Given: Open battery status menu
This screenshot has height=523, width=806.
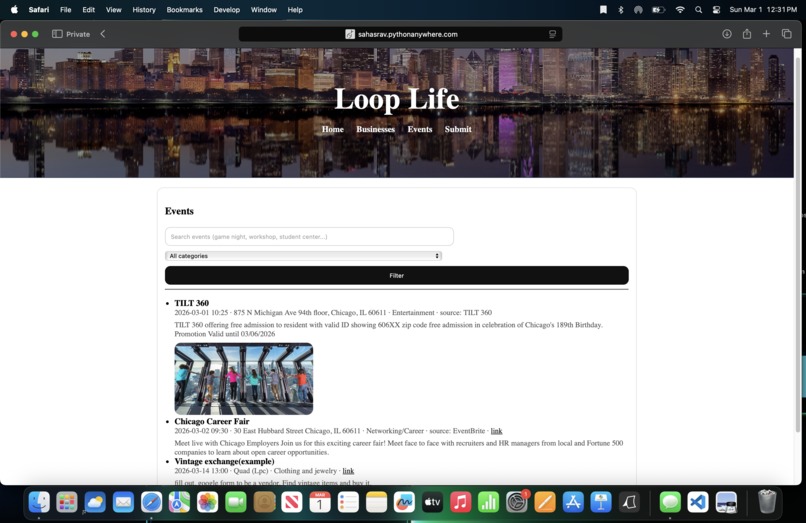Looking at the screenshot, I should pyautogui.click(x=658, y=10).
